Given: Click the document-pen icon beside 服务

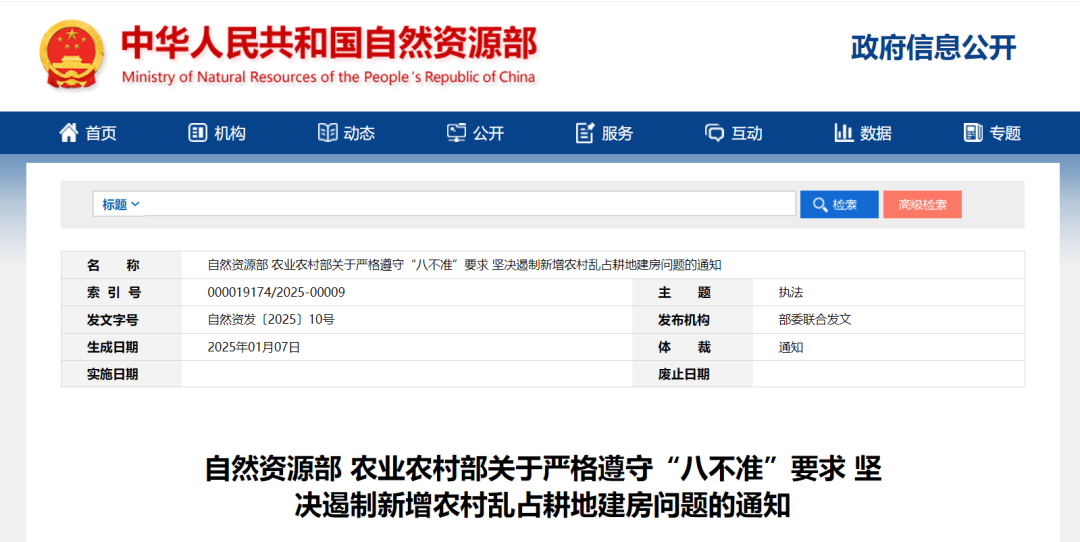Looking at the screenshot, I should click(x=585, y=133).
